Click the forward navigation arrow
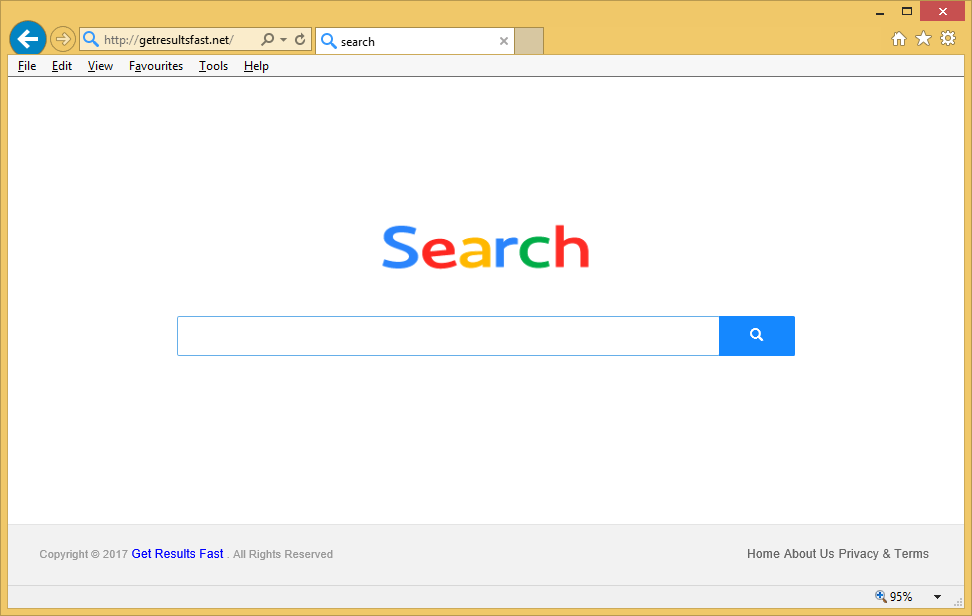The height and width of the screenshot is (616, 972). click(x=62, y=40)
